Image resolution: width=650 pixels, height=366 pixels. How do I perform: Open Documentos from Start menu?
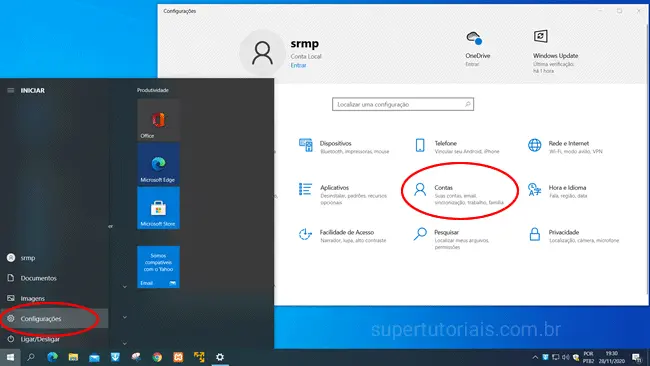[x=54, y=278]
